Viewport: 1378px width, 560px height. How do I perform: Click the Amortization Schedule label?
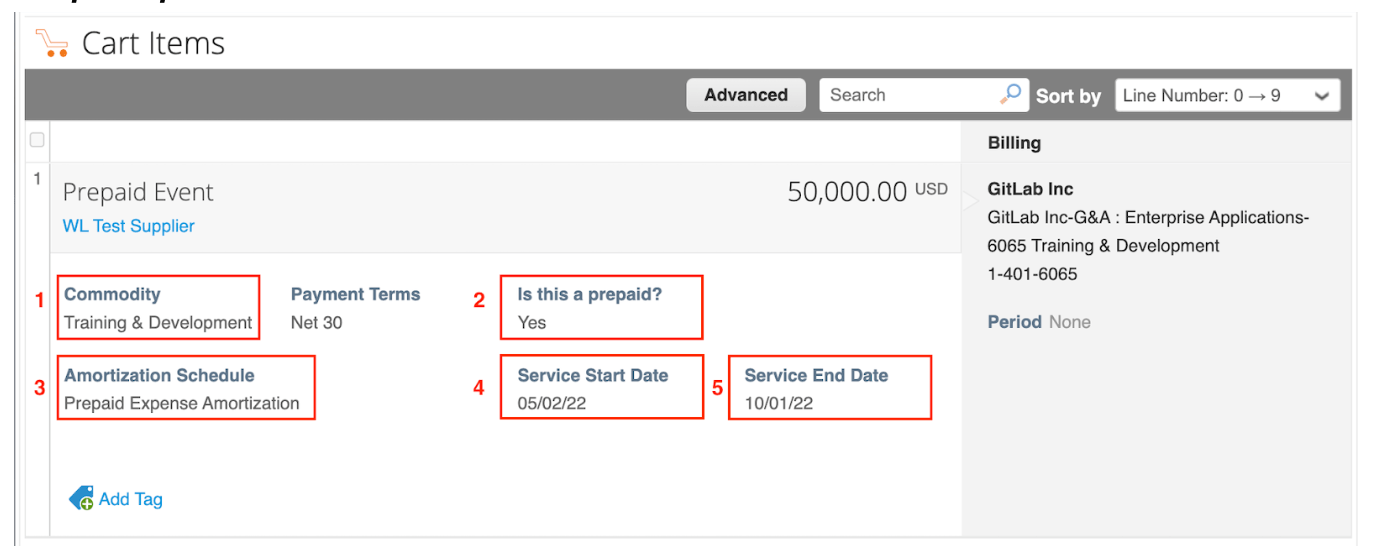pos(160,375)
